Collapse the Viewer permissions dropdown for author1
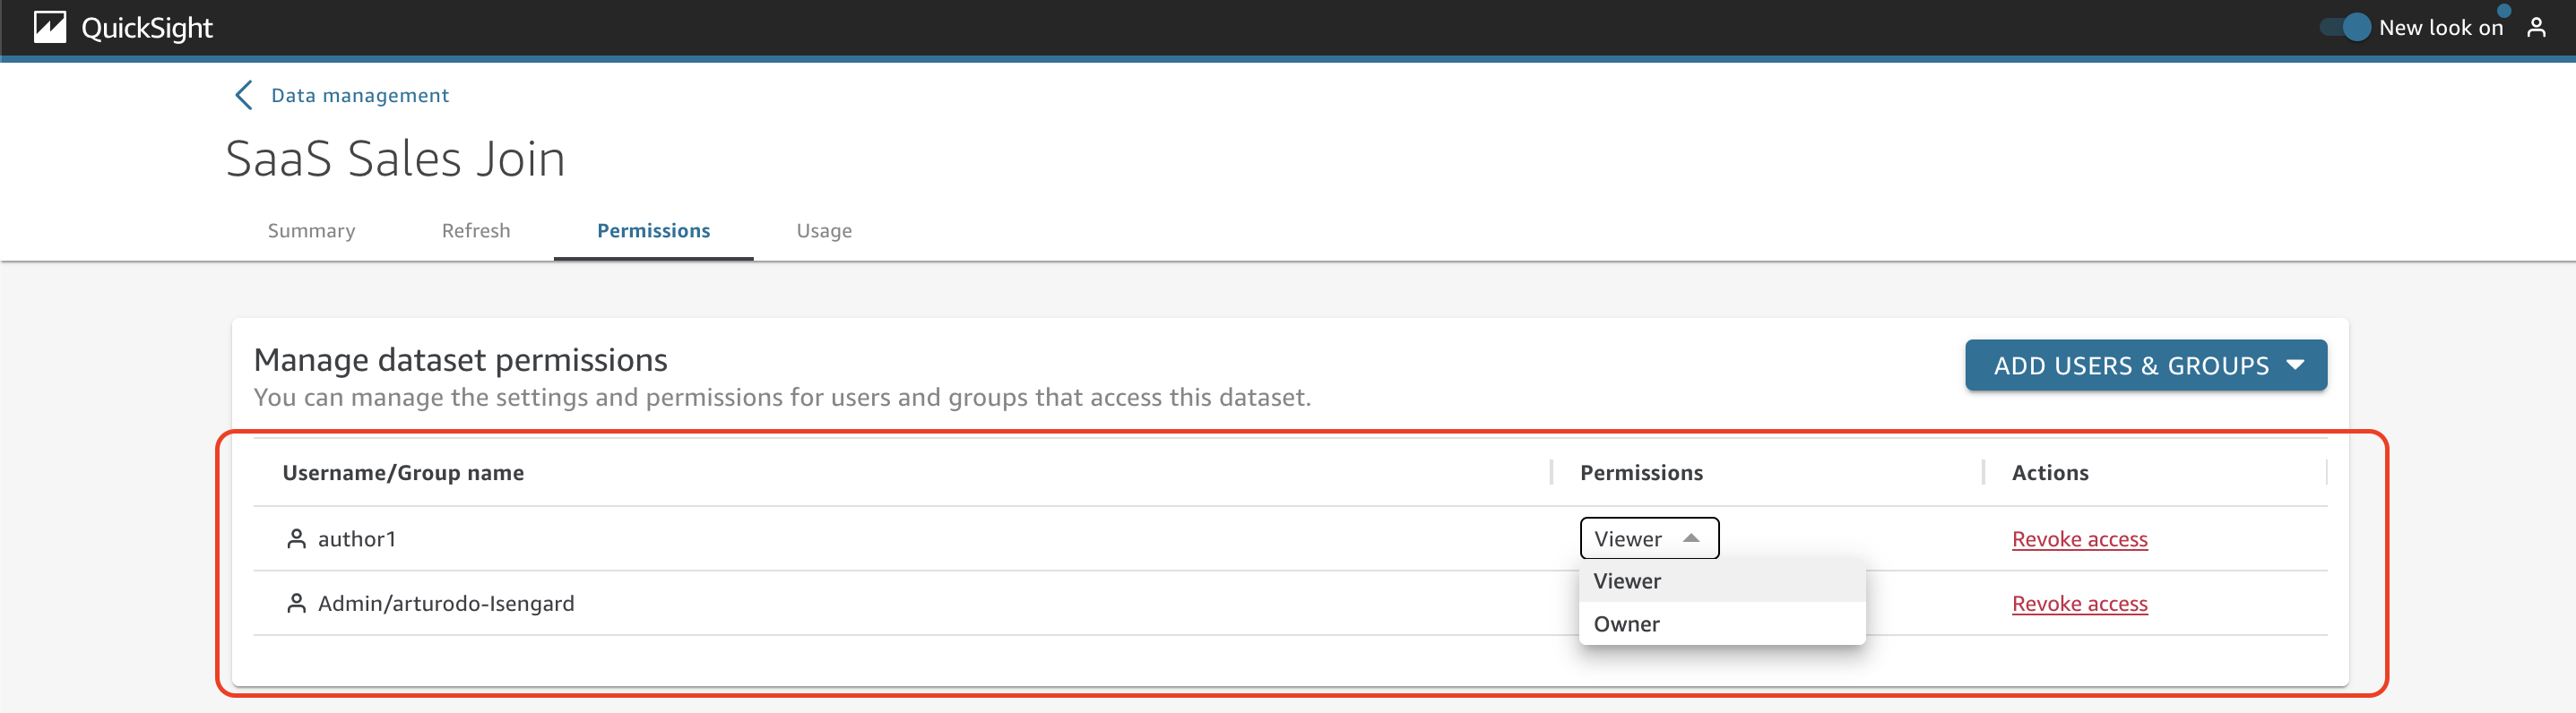Screen dimensions: 2576x713 1649,539
